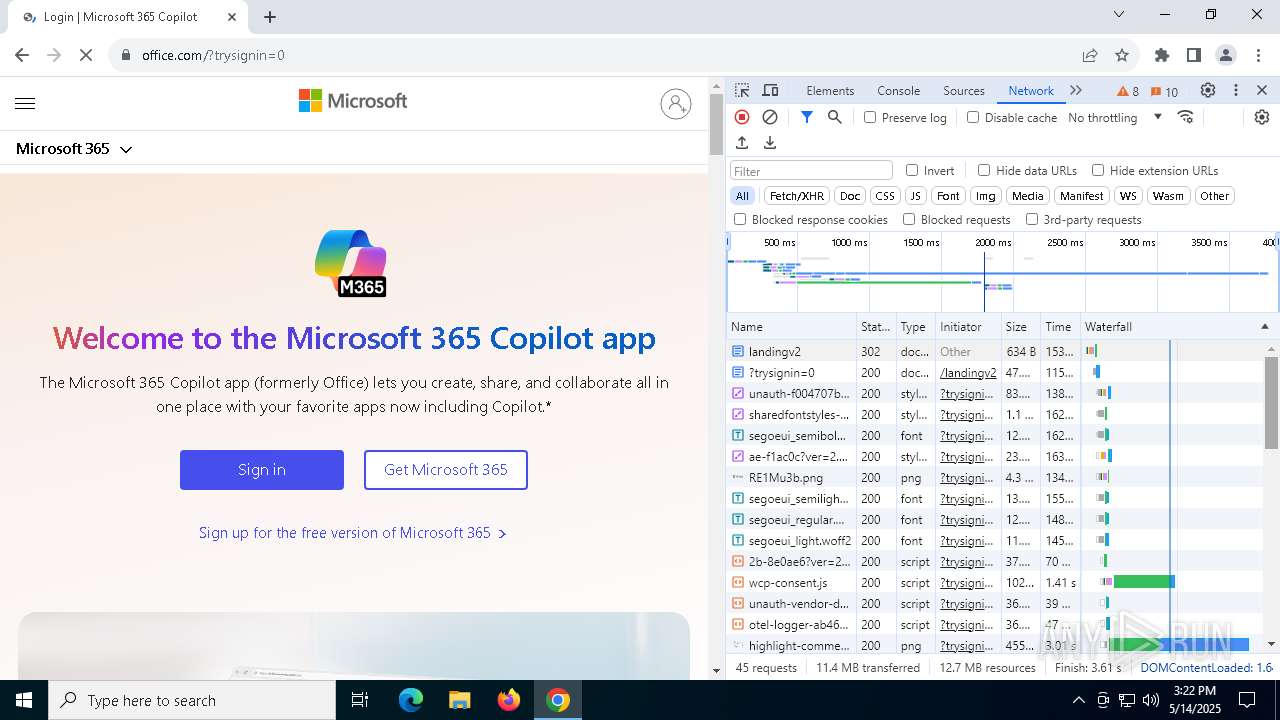1280x720 pixels.
Task: Open free Microsoft 365 sign up link
Action: [x=352, y=533]
